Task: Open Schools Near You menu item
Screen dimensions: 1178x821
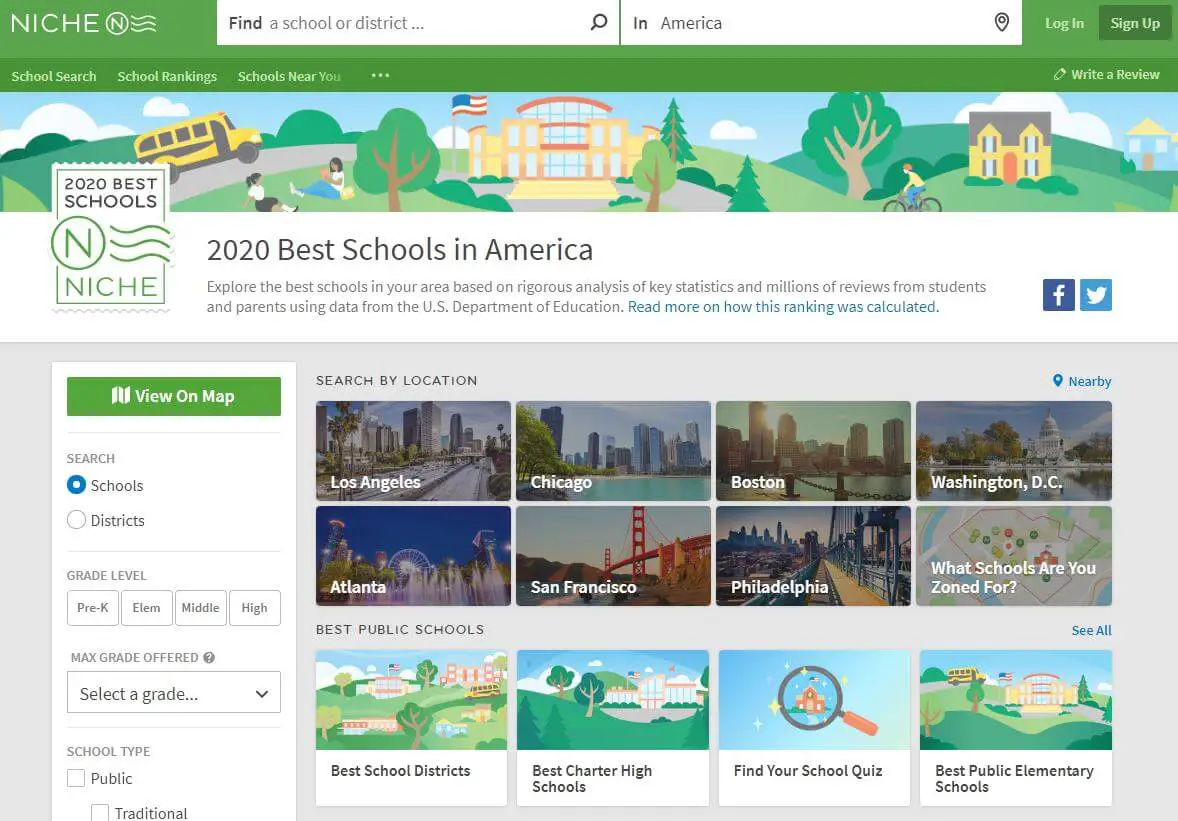Action: (x=289, y=76)
